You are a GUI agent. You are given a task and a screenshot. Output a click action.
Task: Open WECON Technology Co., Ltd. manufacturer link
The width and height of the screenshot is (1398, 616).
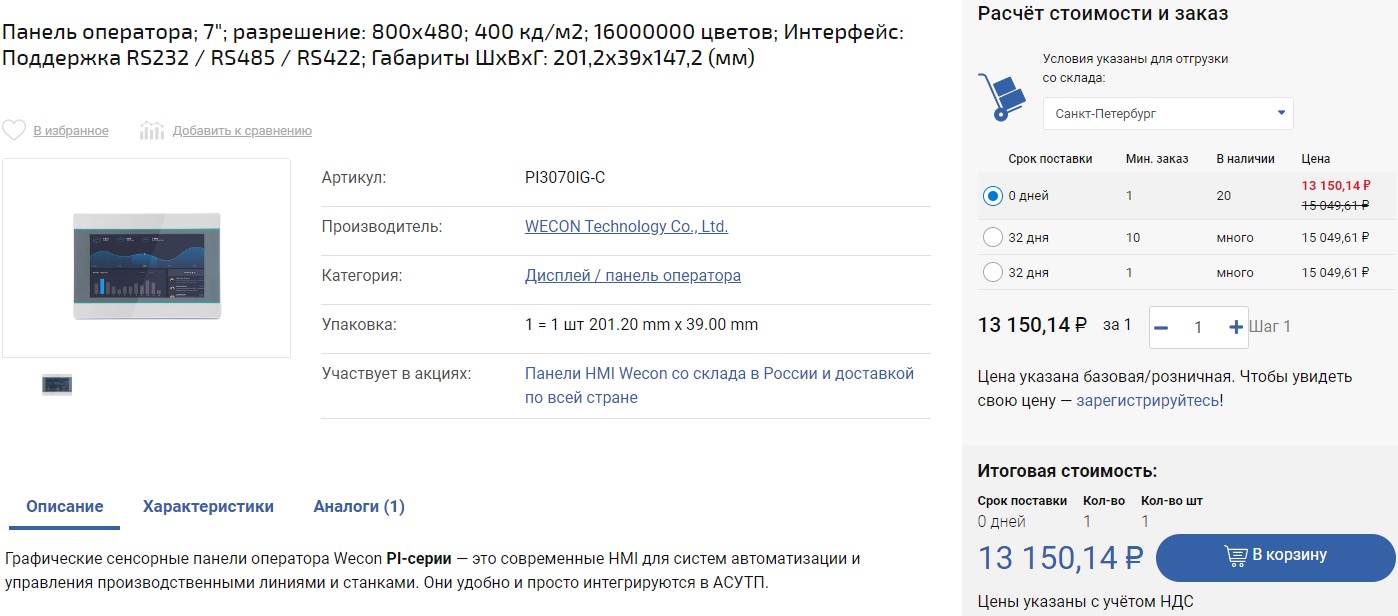(x=626, y=227)
